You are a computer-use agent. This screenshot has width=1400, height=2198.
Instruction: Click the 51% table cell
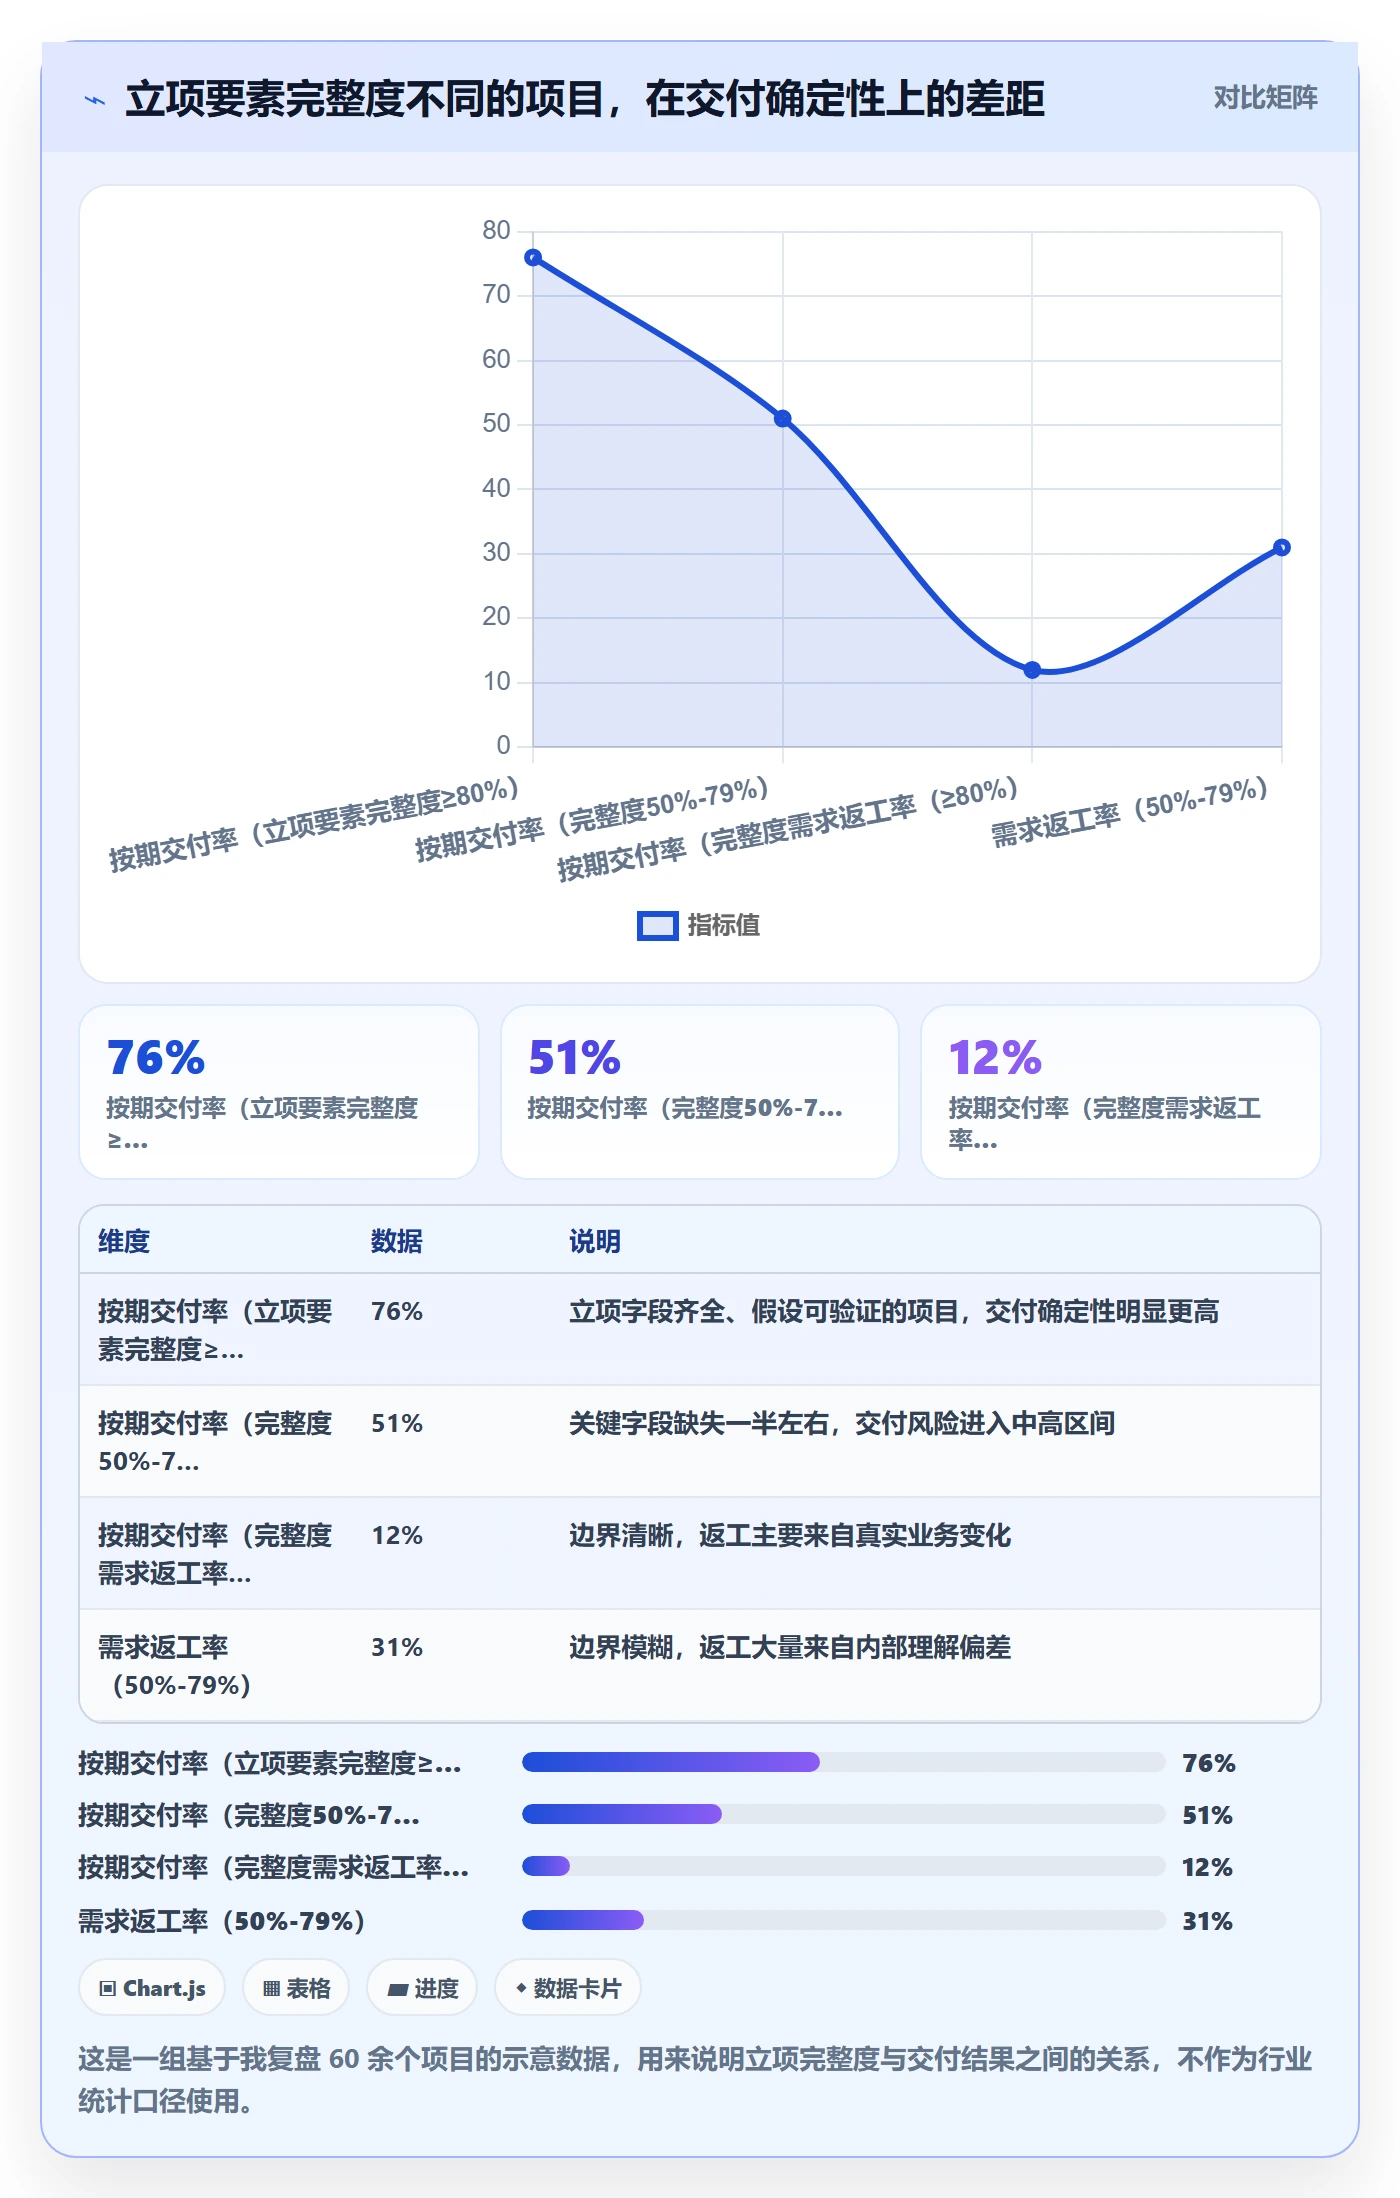pyautogui.click(x=397, y=1423)
